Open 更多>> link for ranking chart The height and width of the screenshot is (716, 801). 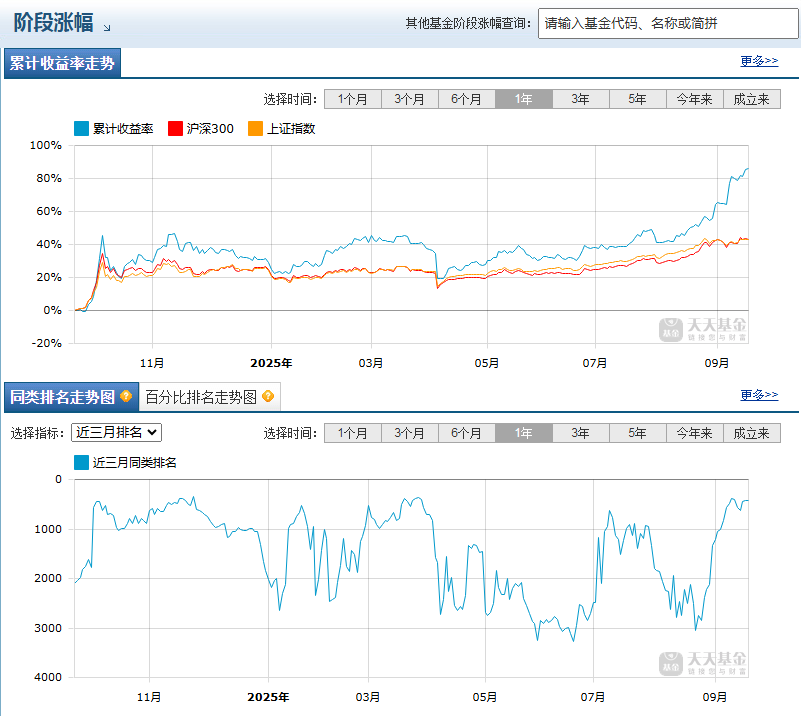click(760, 395)
